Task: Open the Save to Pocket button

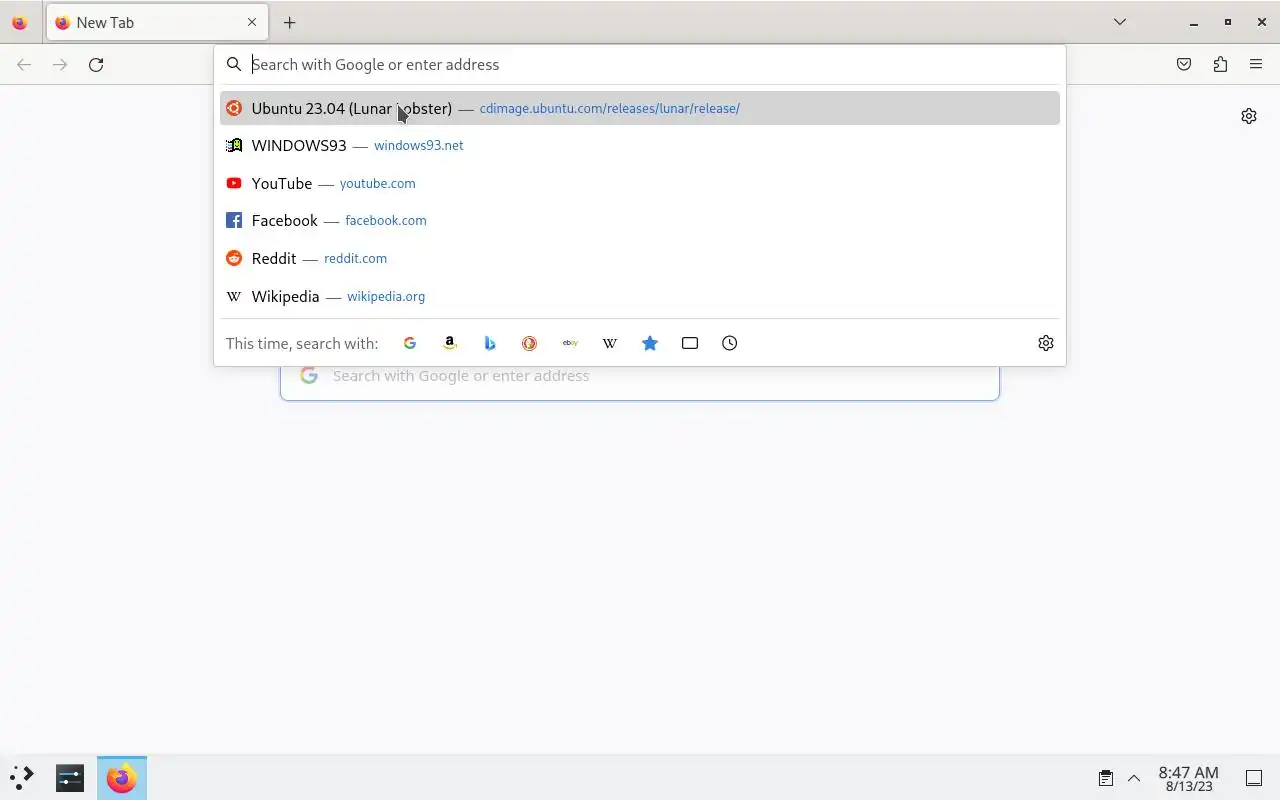Action: coord(1184,64)
